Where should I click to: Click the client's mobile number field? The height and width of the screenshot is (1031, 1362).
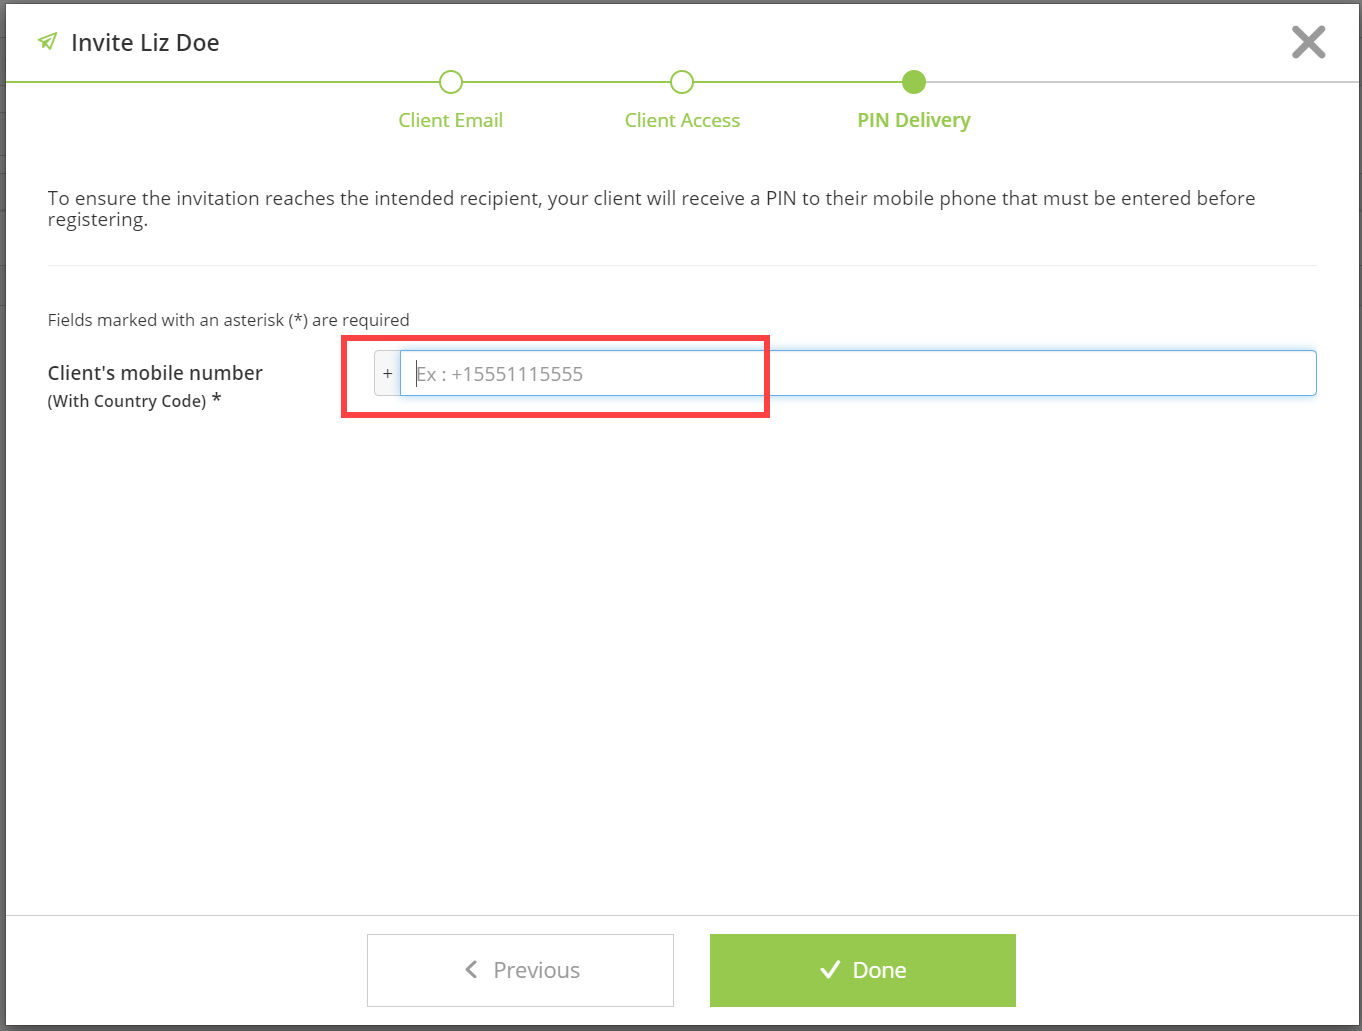858,373
